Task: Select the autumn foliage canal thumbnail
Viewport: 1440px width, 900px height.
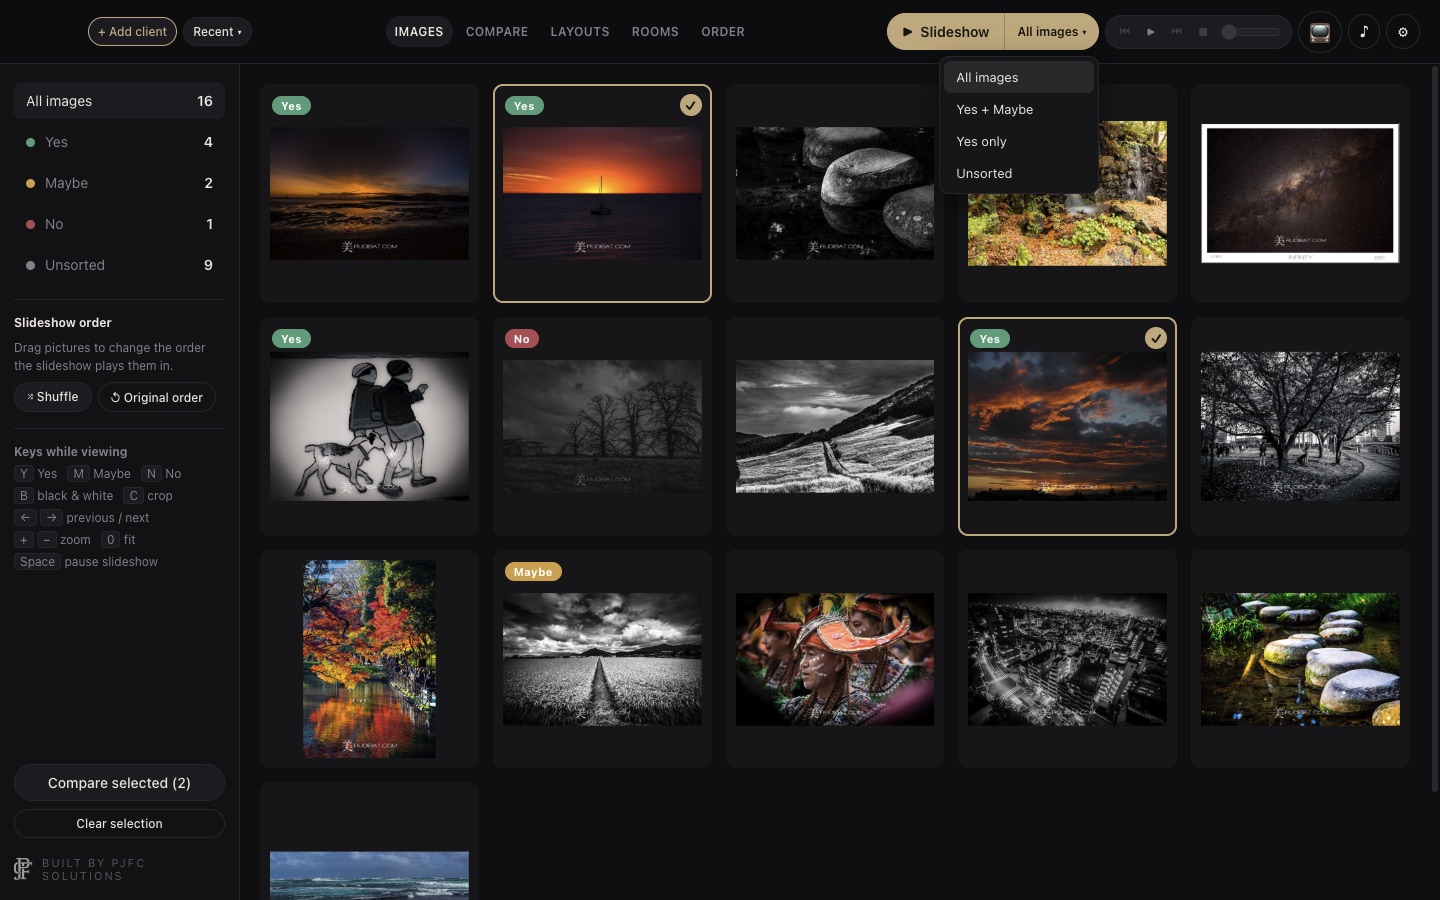Action: tap(369, 659)
